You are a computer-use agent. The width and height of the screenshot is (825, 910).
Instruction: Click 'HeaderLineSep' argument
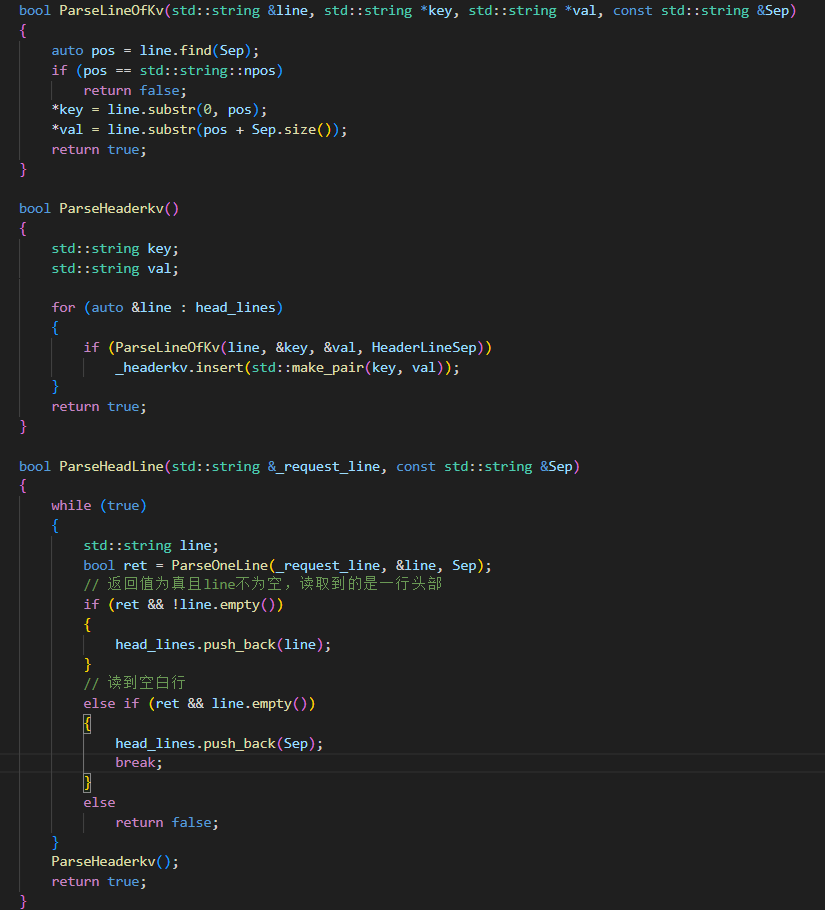point(424,347)
